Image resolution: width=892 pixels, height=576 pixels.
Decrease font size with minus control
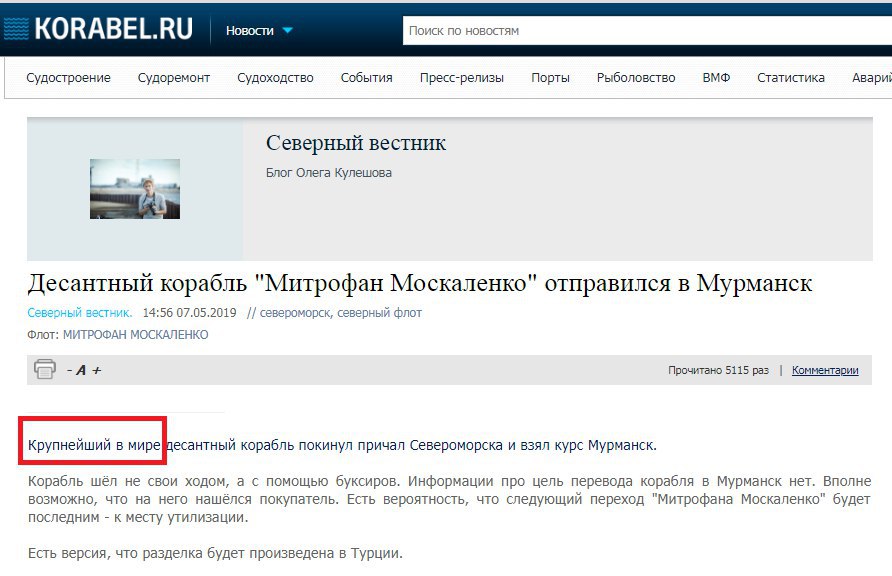pos(69,371)
